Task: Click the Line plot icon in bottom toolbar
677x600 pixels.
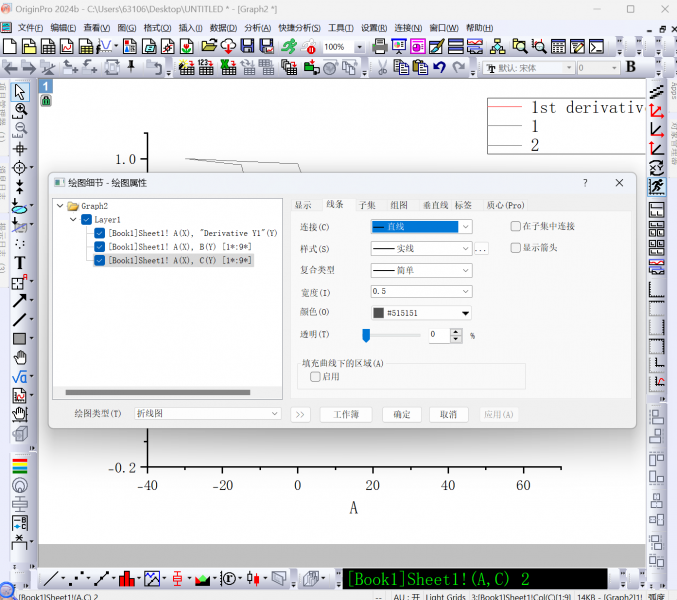Action: (51, 579)
